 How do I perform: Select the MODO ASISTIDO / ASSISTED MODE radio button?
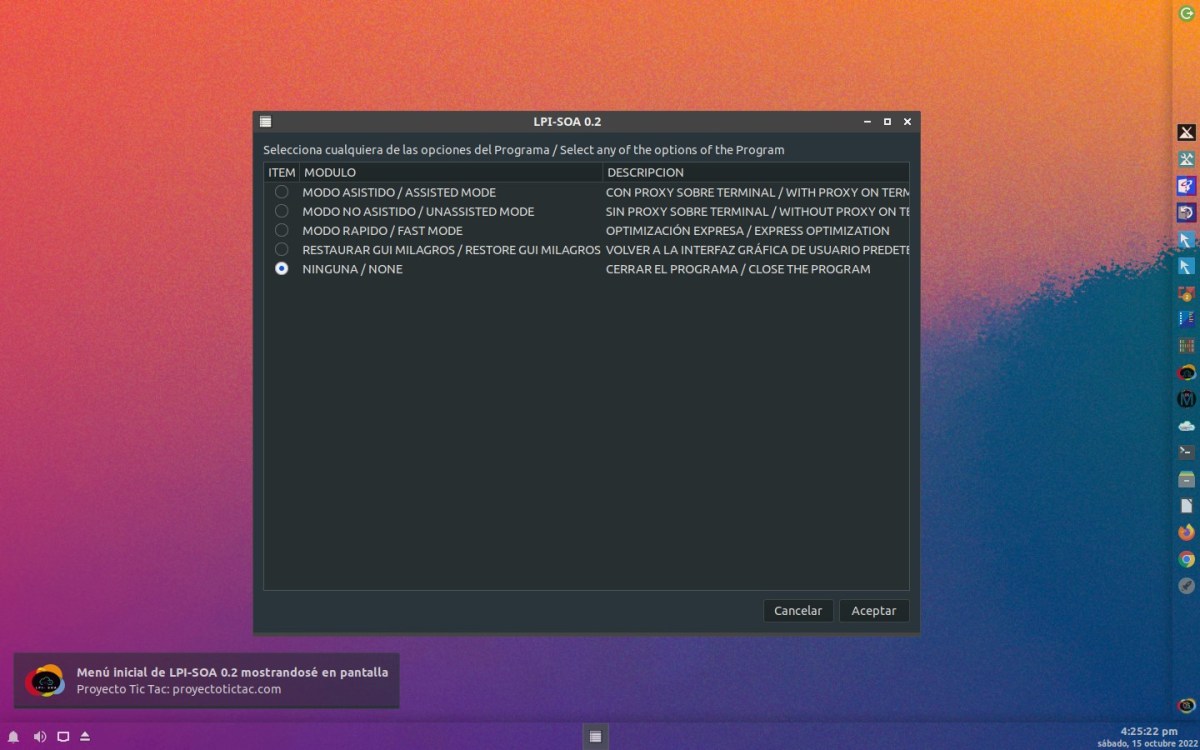[282, 192]
